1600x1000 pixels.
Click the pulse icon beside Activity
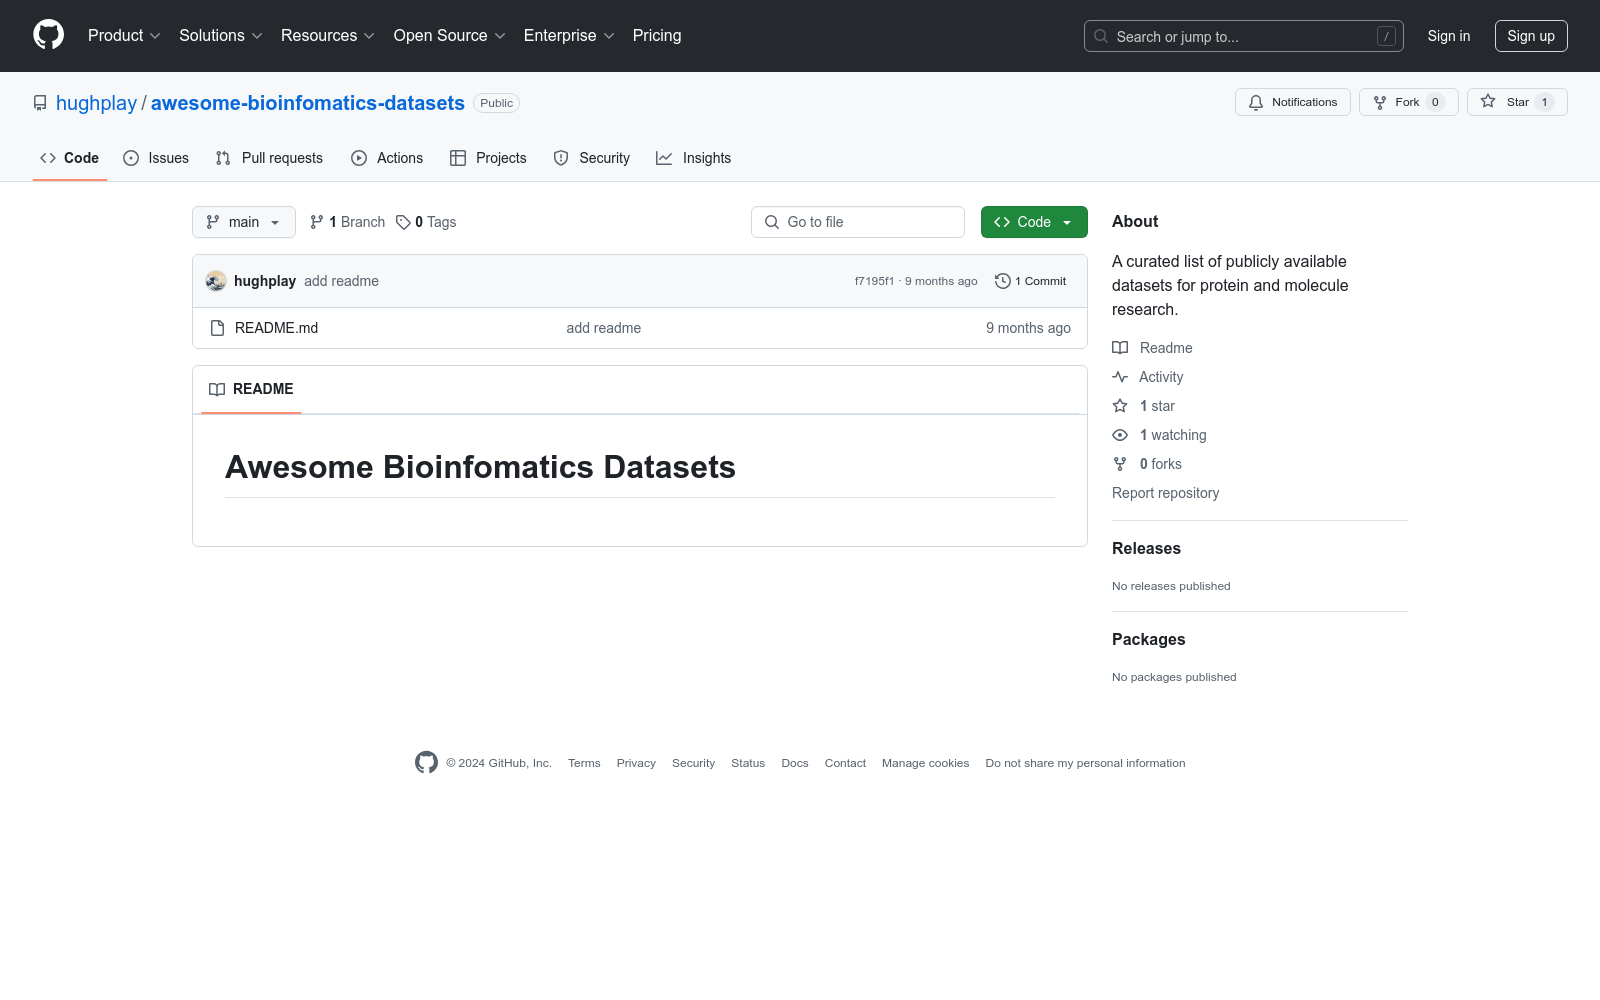click(1120, 377)
